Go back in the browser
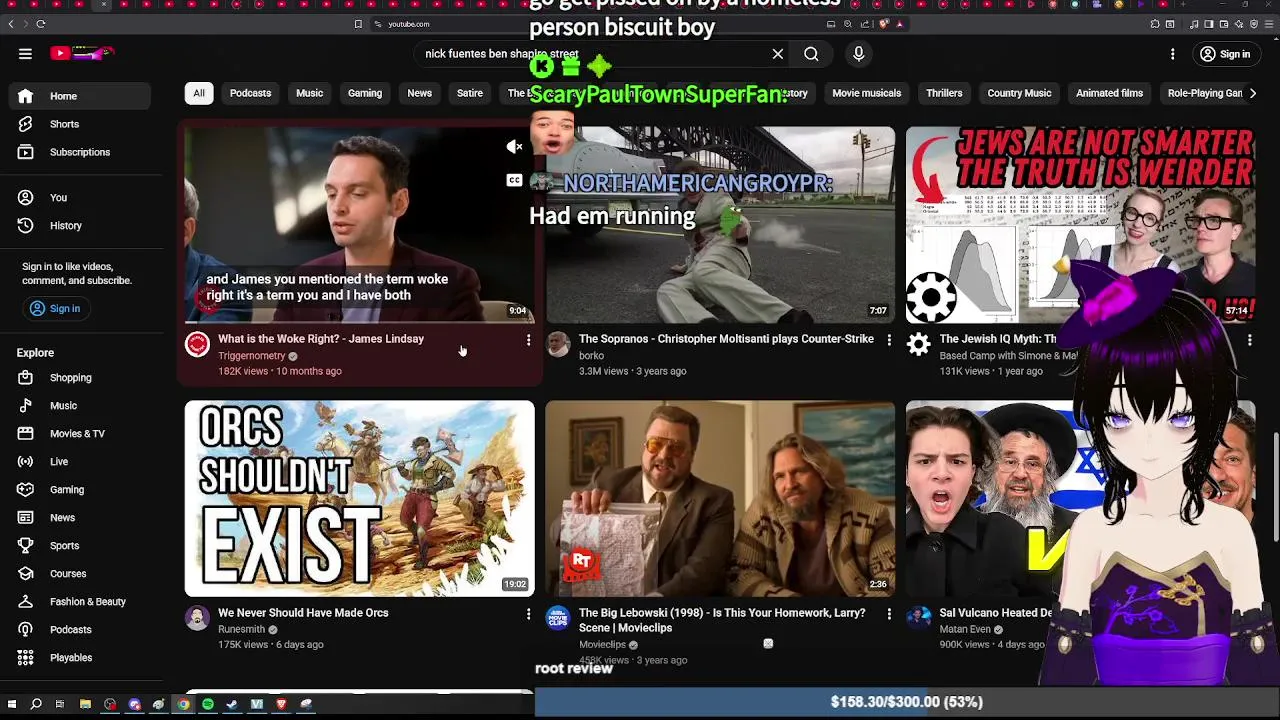 pyautogui.click(x=11, y=24)
